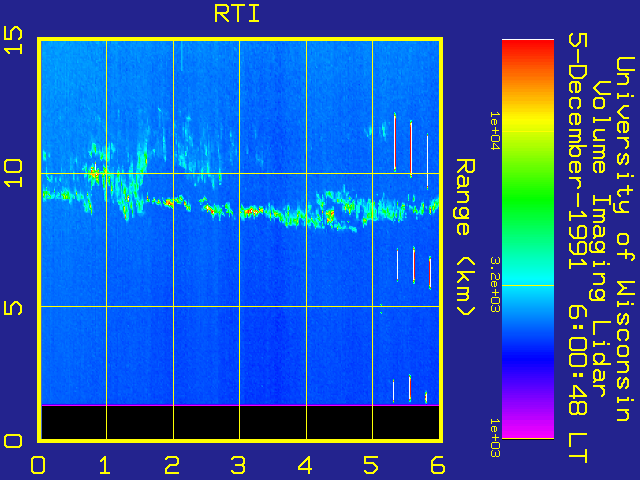This screenshot has height=480, width=640.
Task: Click the black no-data band in the plot
Action: pyautogui.click(x=240, y=422)
